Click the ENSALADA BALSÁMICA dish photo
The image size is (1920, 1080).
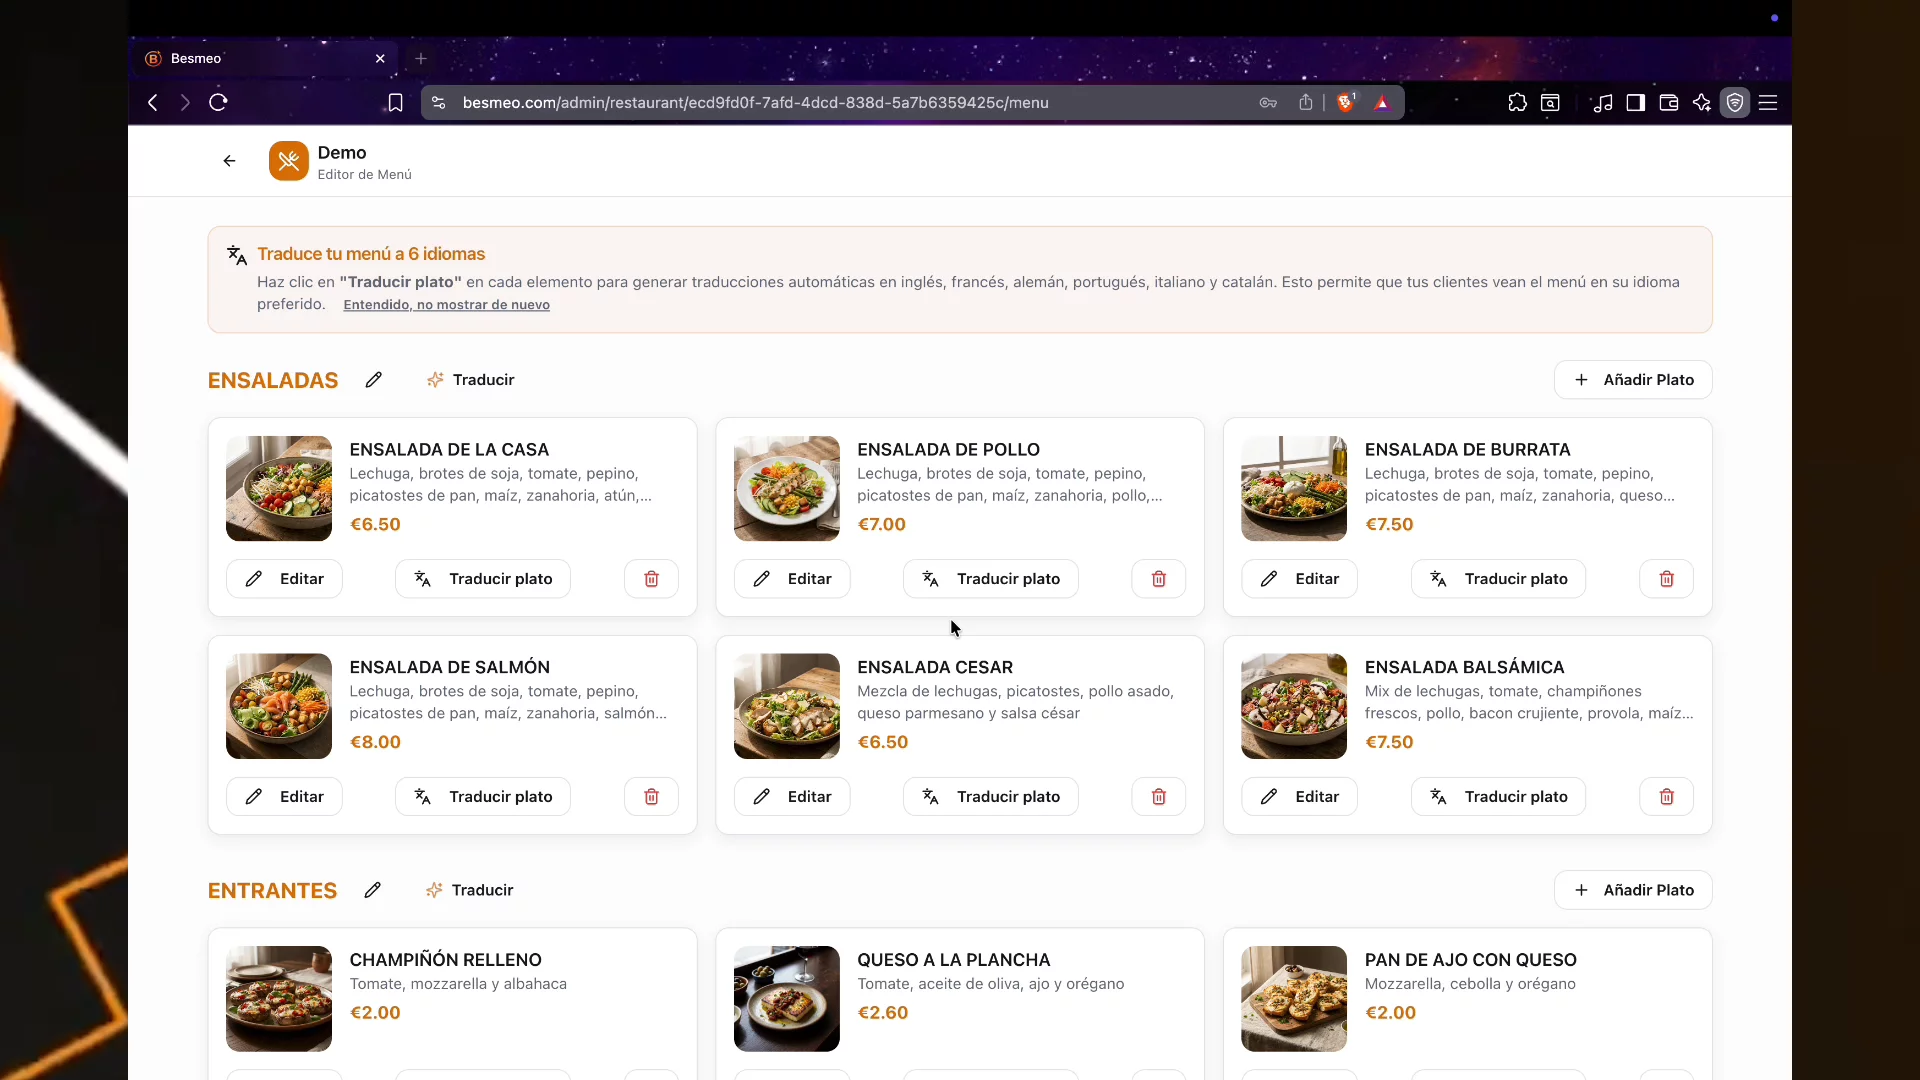pos(1294,706)
